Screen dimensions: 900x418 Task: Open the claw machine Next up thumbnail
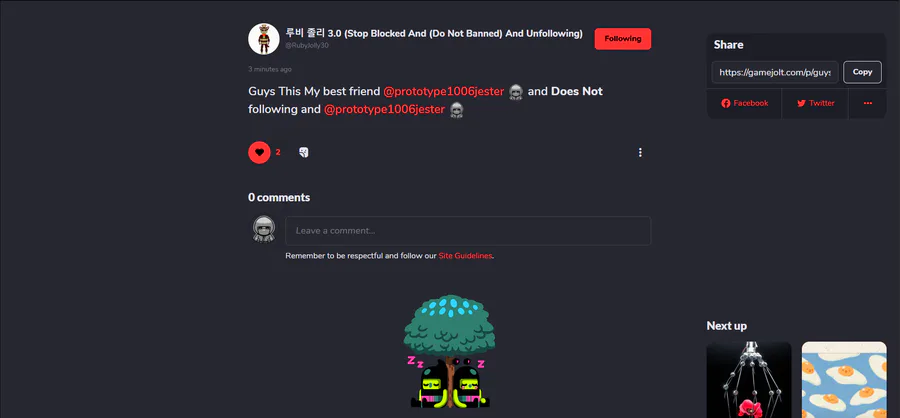[748, 380]
